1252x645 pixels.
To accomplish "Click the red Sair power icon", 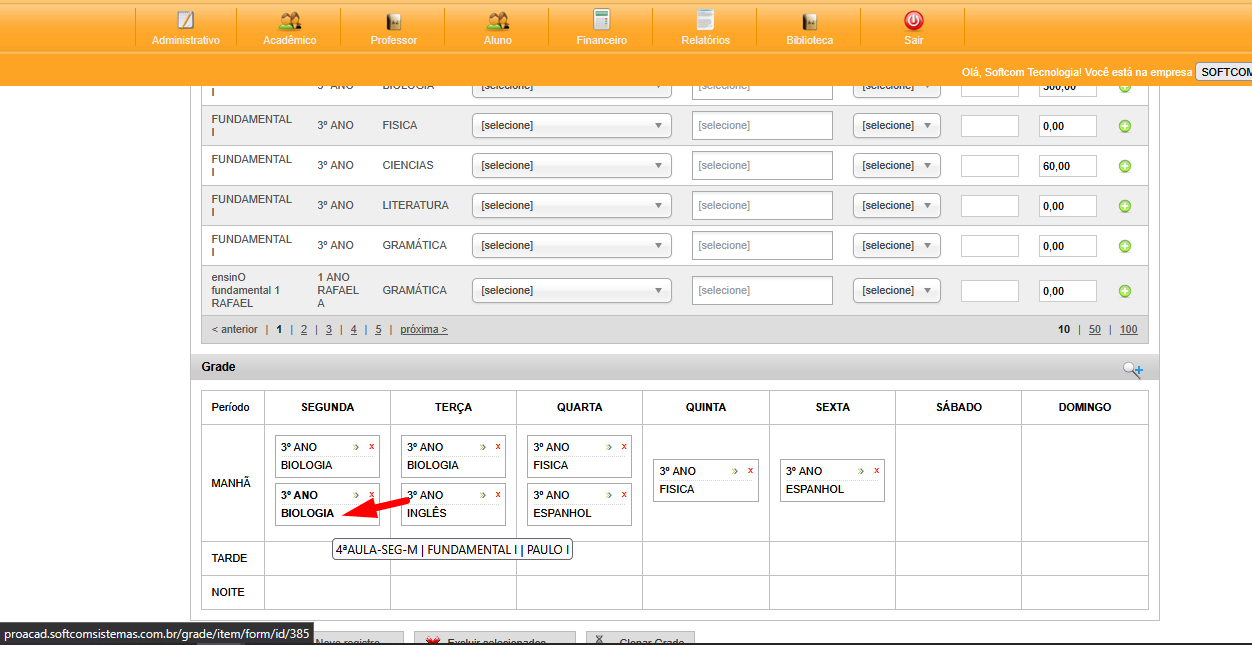I will coord(913,21).
